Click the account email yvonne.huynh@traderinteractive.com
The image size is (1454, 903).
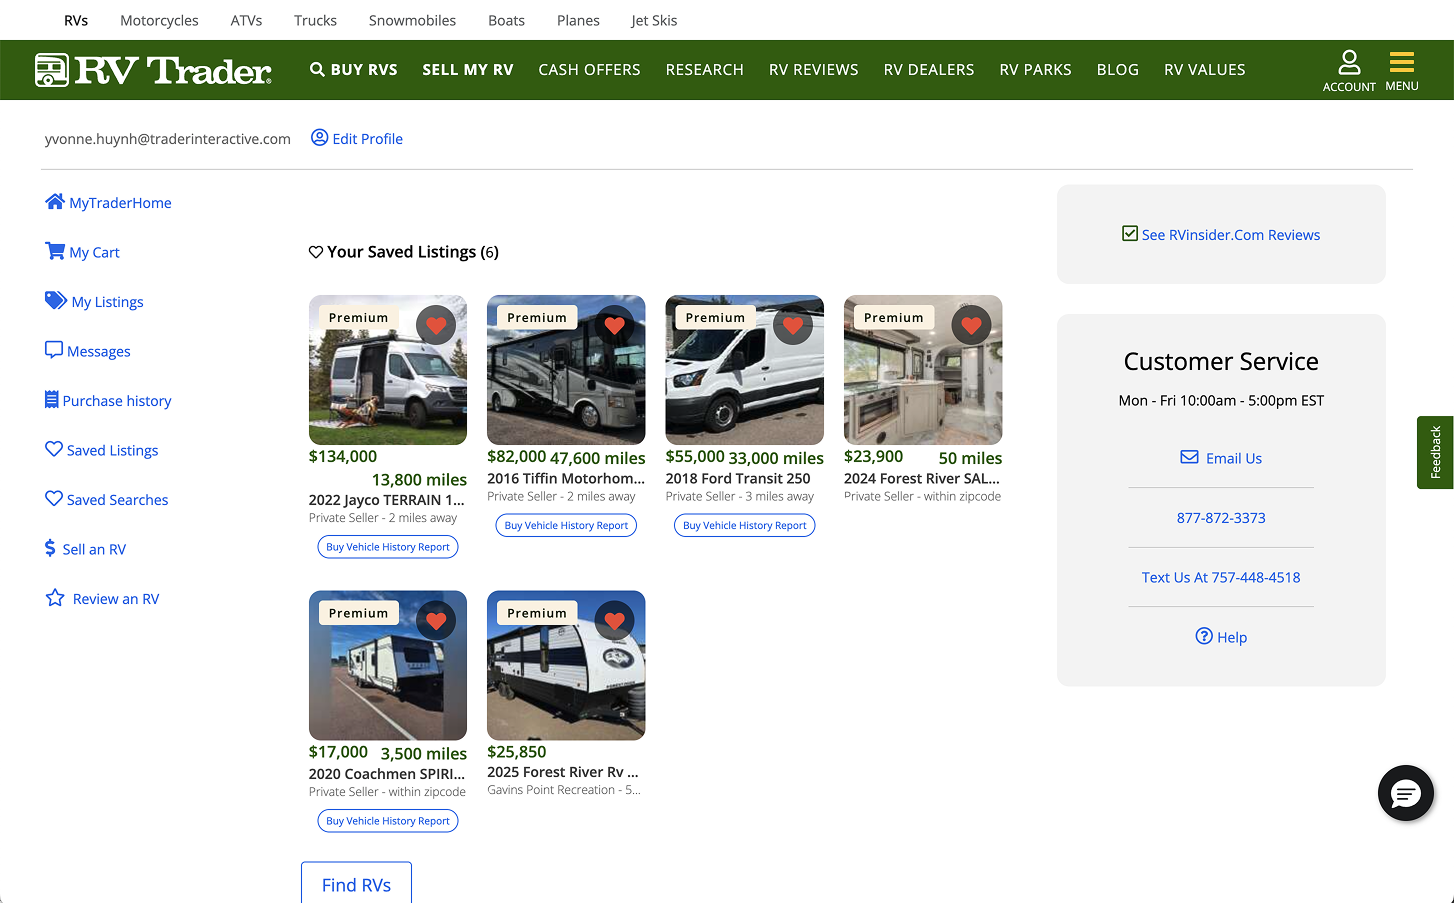[x=168, y=139]
